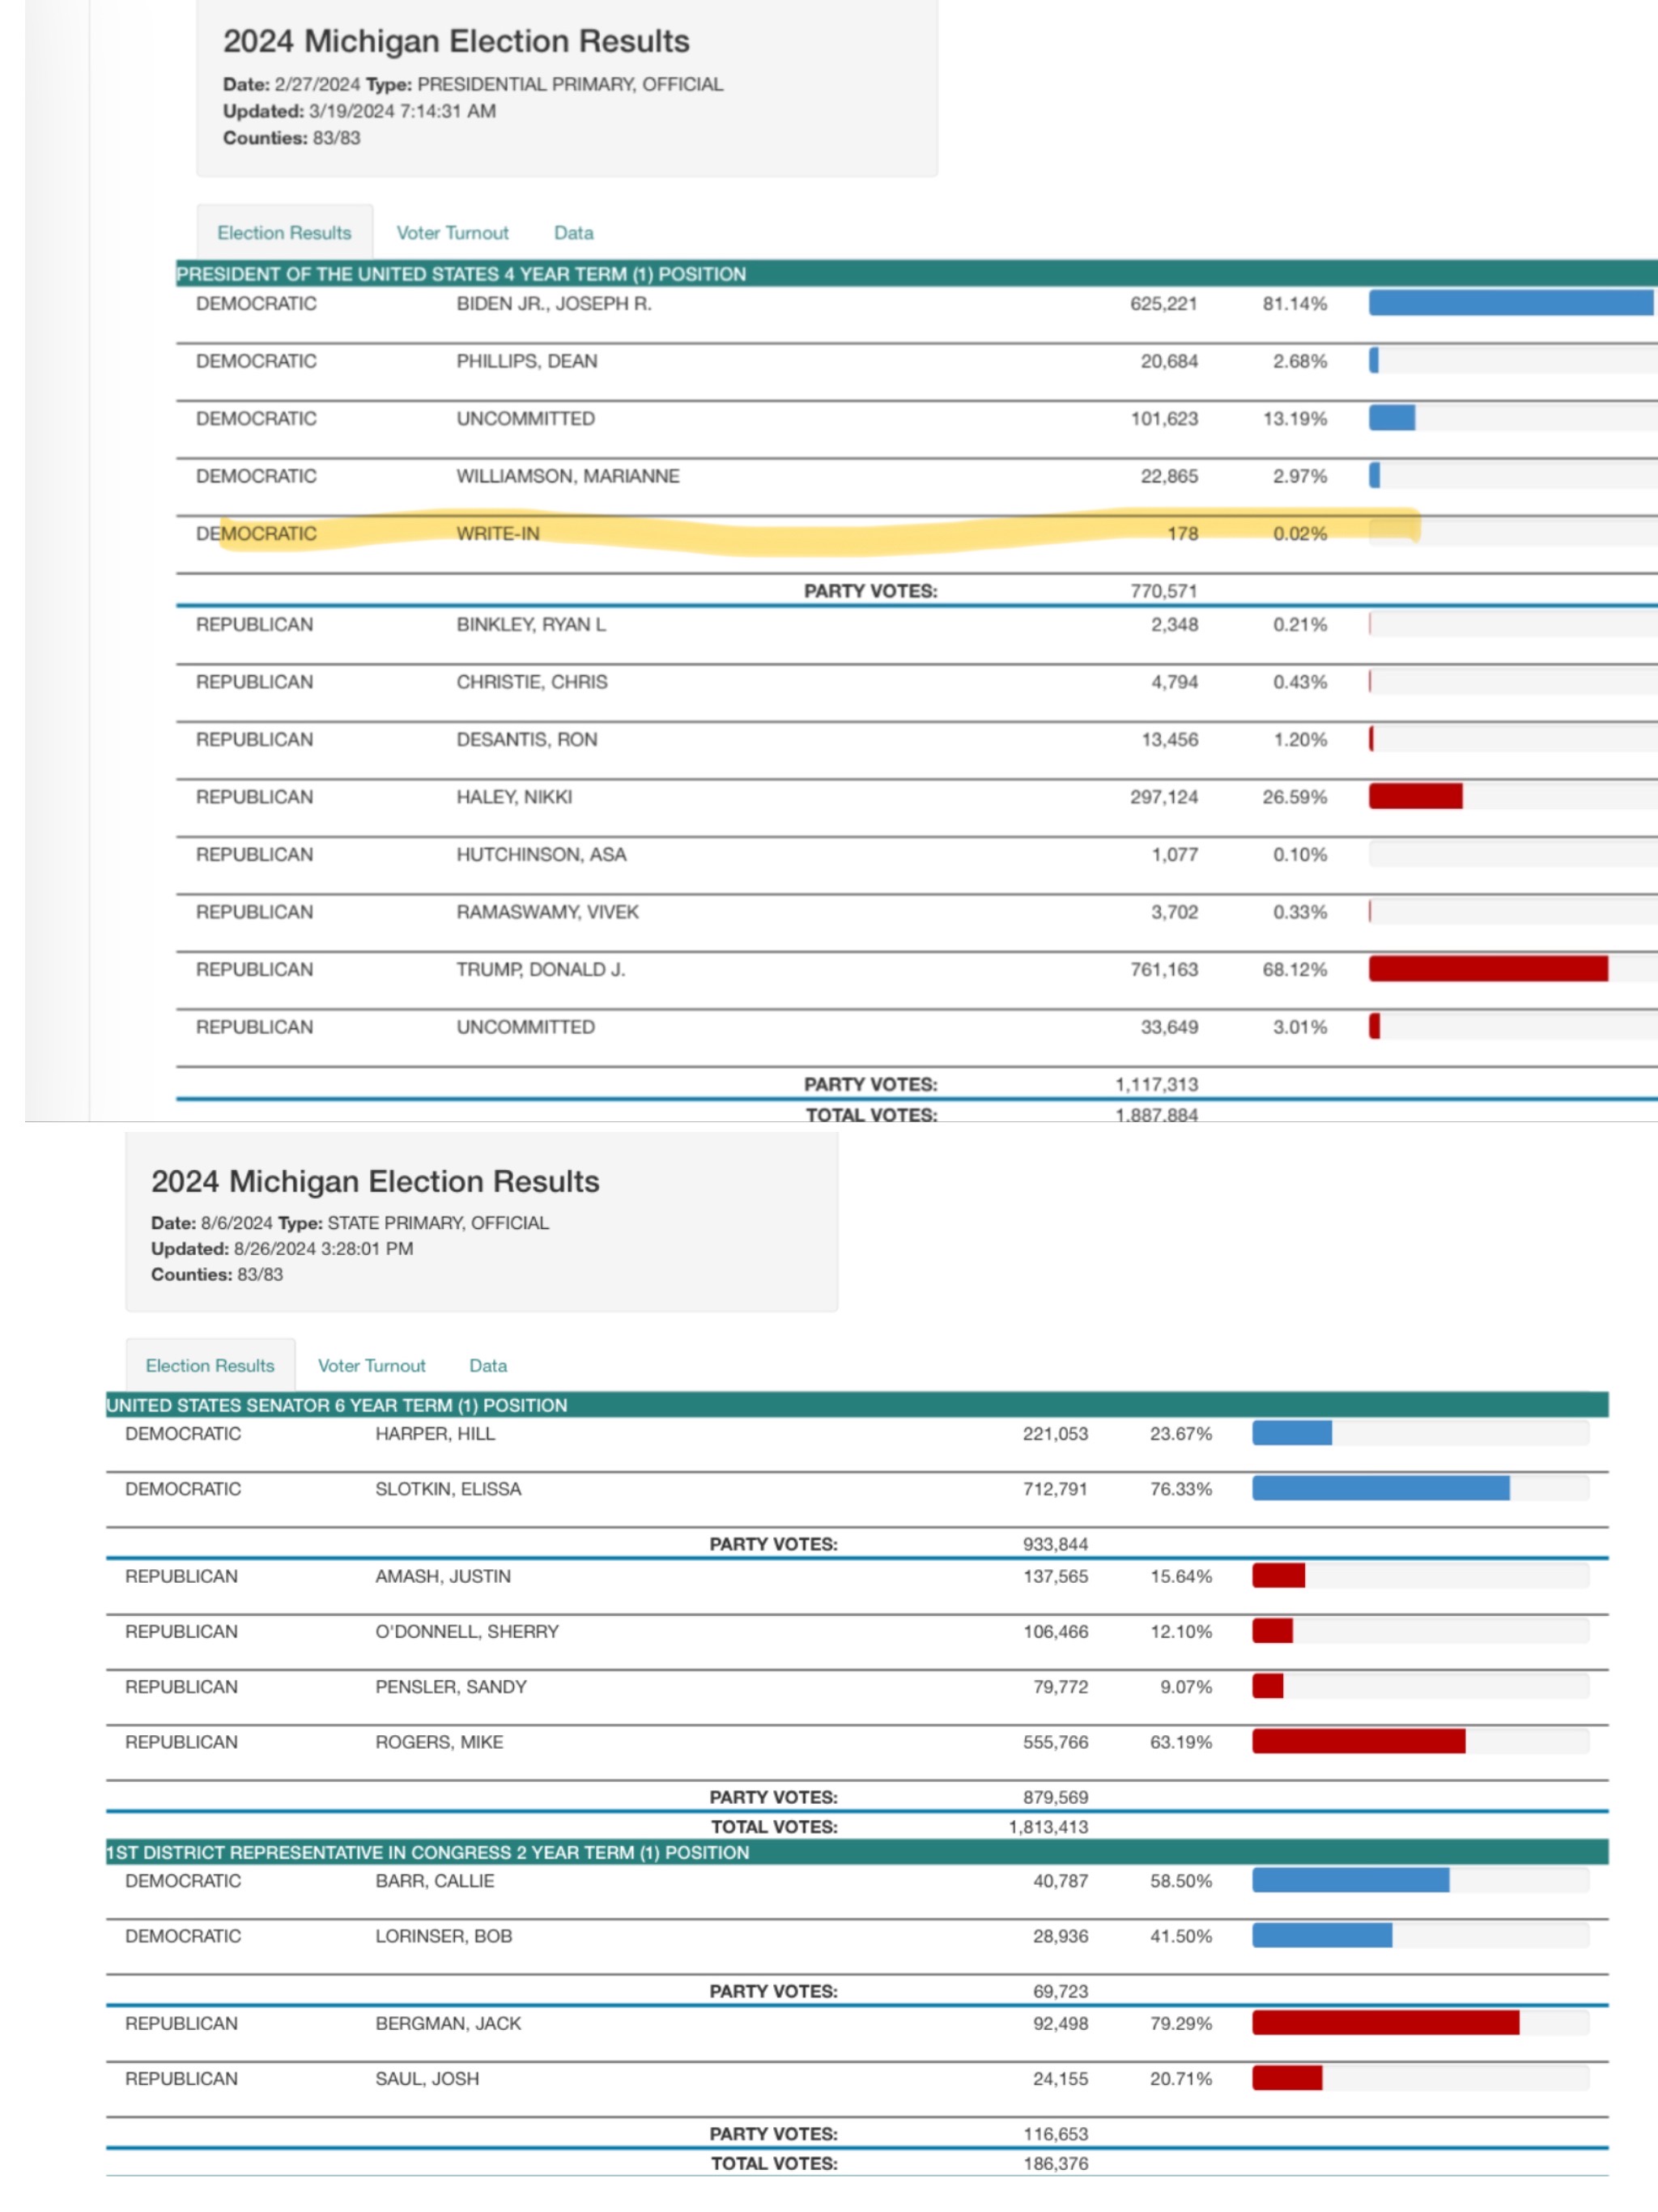Select the highlighted WRITE-IN entry

click(x=497, y=533)
